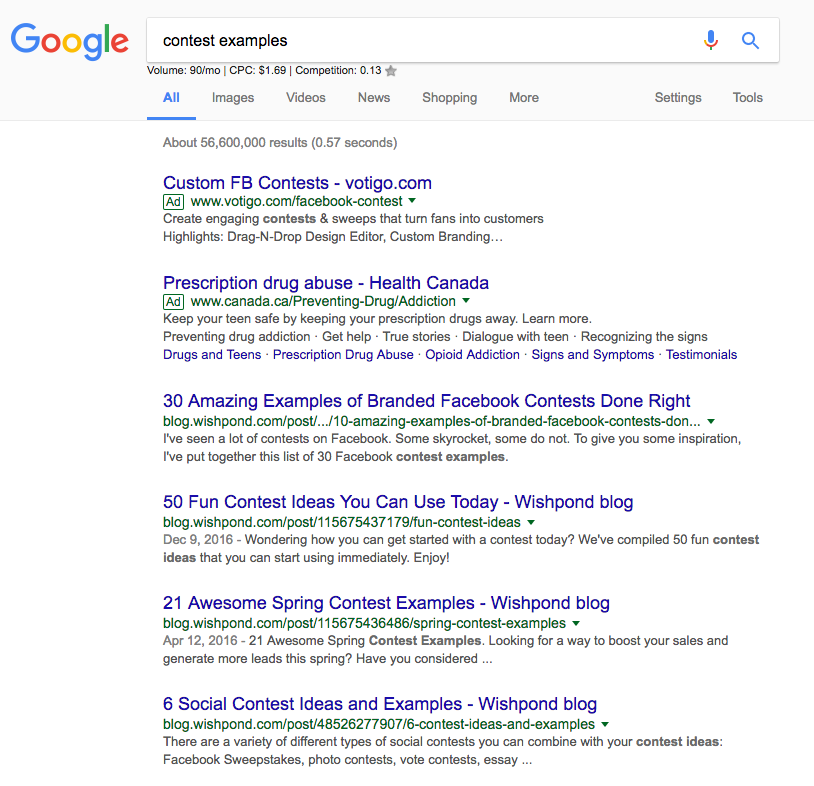This screenshot has width=814, height=786.
Task: Open Custom FB Contests - votigo.com ad
Action: 297,183
